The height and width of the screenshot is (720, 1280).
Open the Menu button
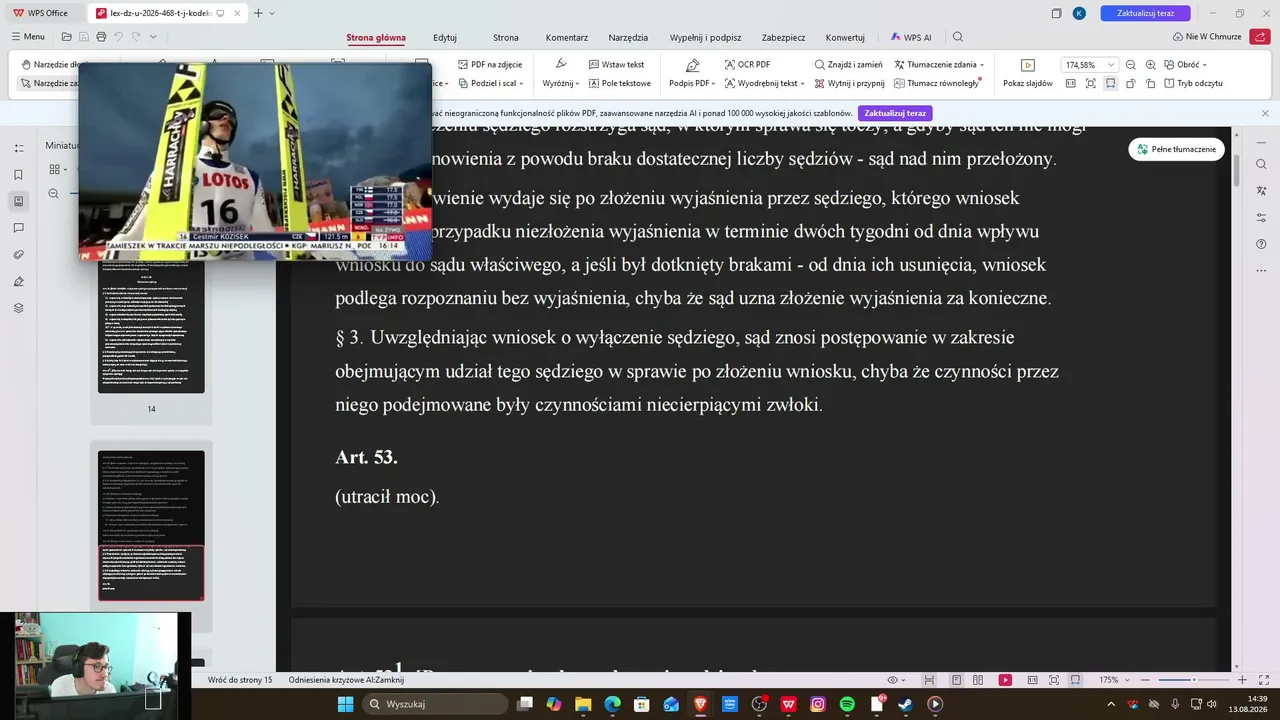click(x=28, y=37)
